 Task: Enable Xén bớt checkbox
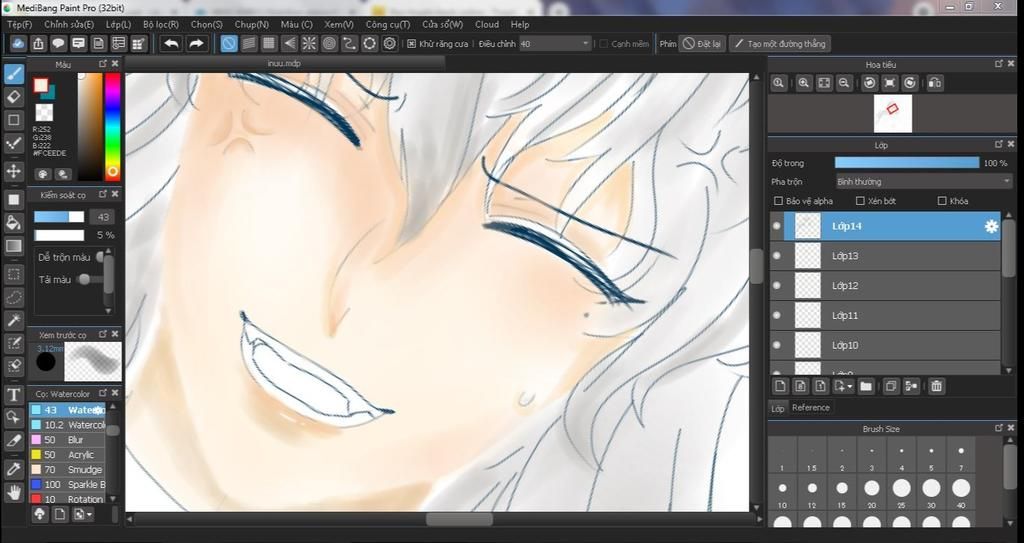pyautogui.click(x=860, y=201)
